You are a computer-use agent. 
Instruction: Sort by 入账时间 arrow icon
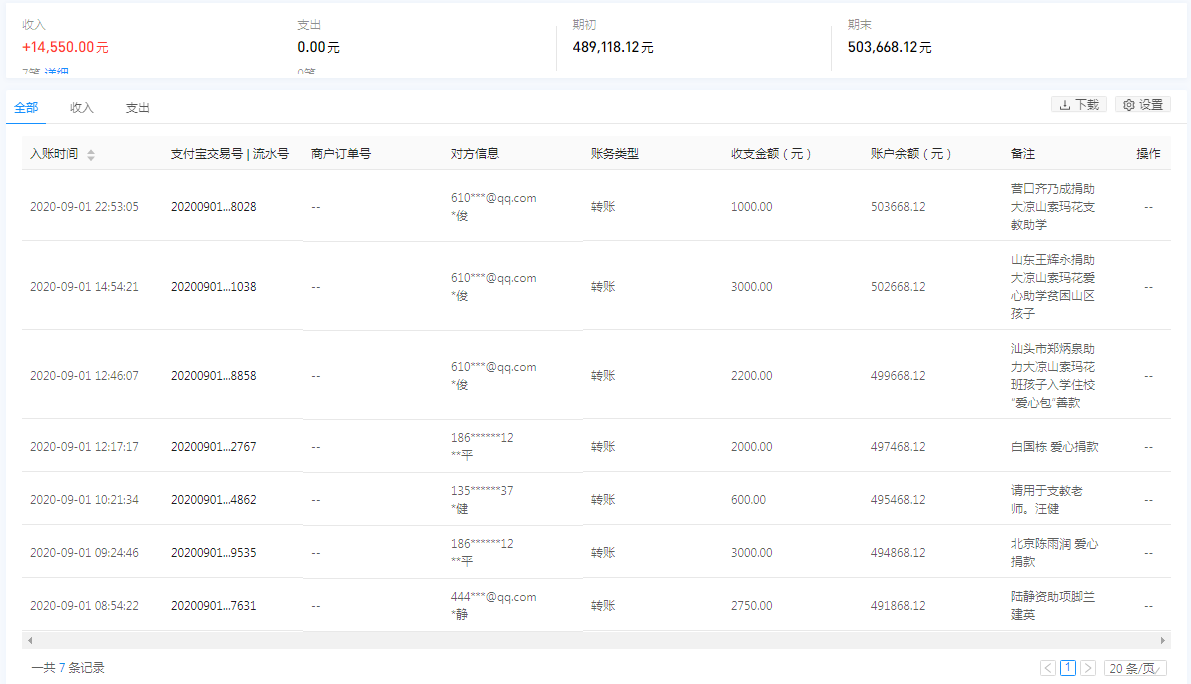[x=91, y=155]
